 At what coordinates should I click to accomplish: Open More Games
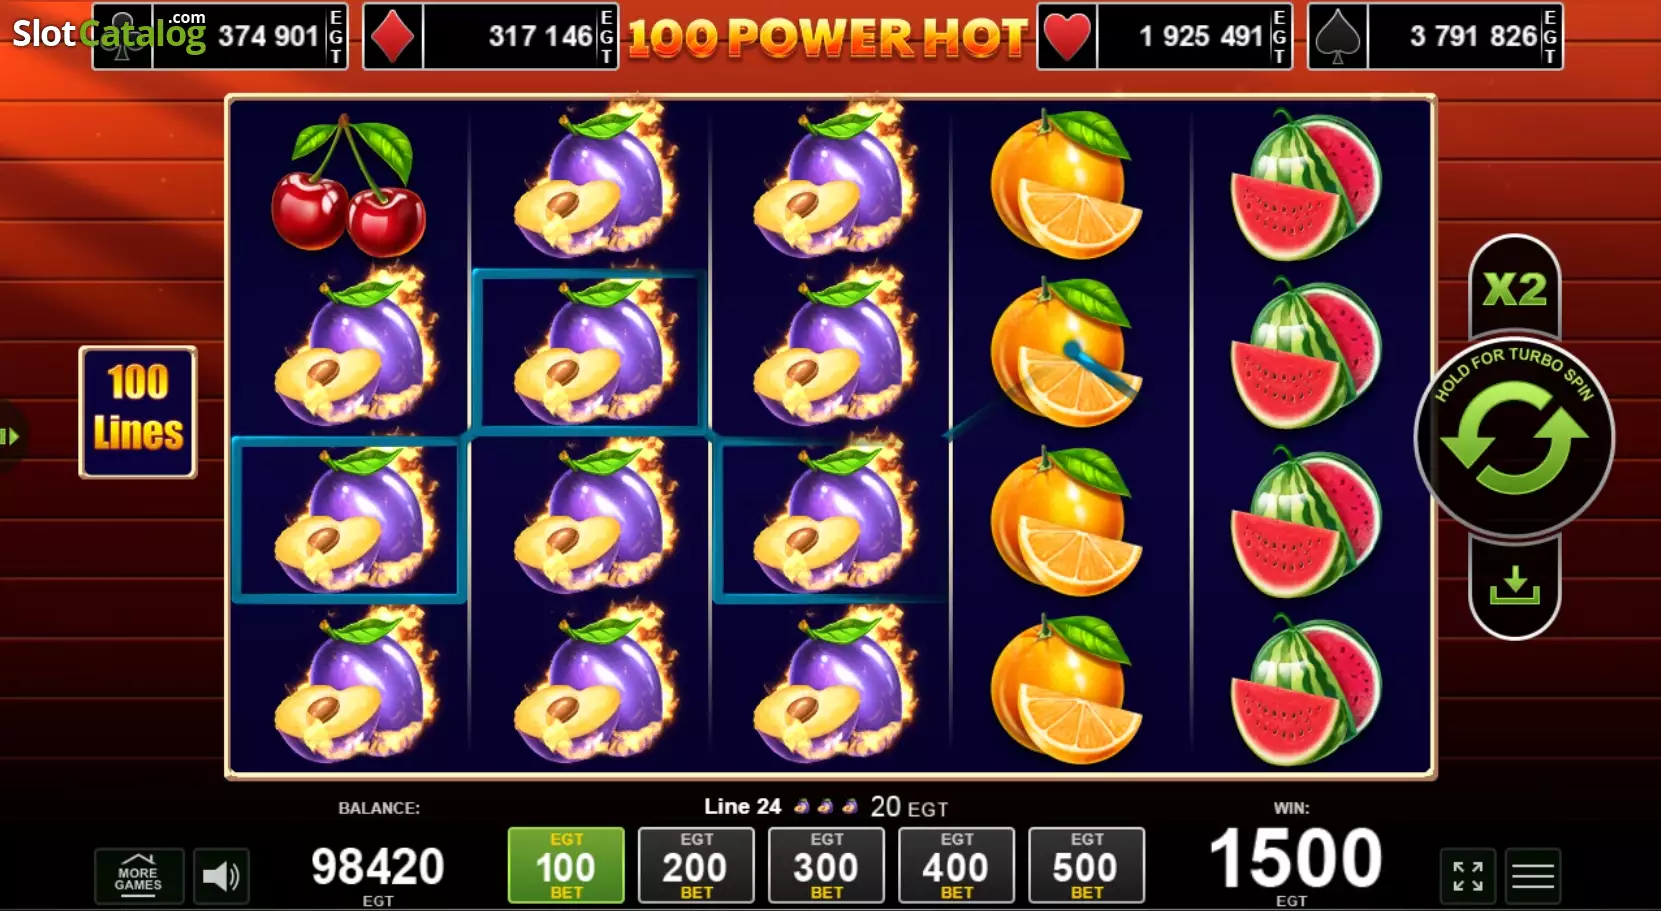[138, 876]
